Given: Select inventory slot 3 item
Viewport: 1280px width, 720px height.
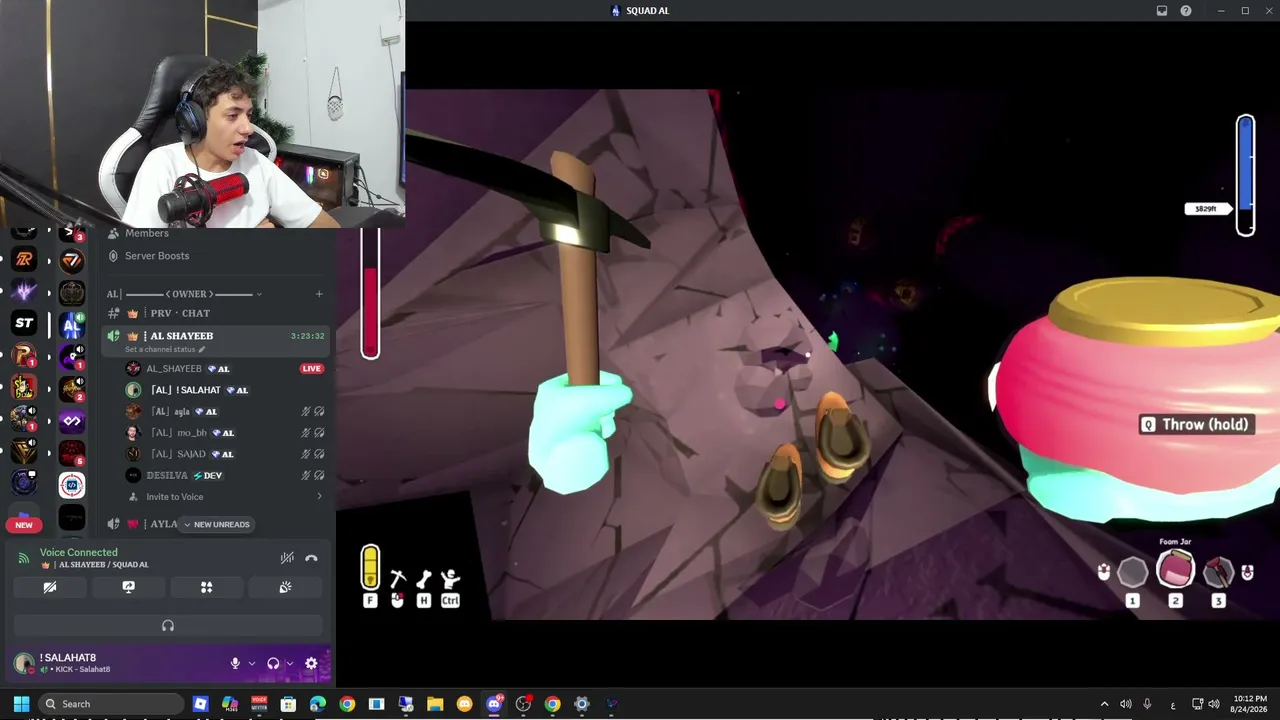Looking at the screenshot, I should click(1217, 572).
